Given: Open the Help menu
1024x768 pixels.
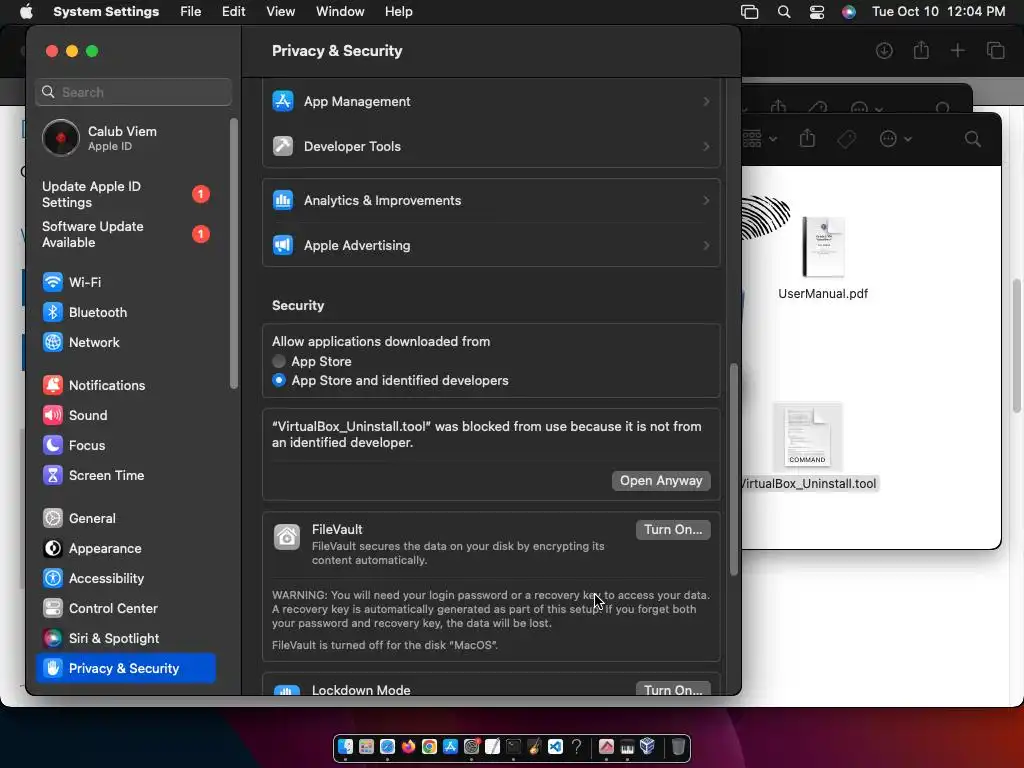Looking at the screenshot, I should click(x=398, y=12).
